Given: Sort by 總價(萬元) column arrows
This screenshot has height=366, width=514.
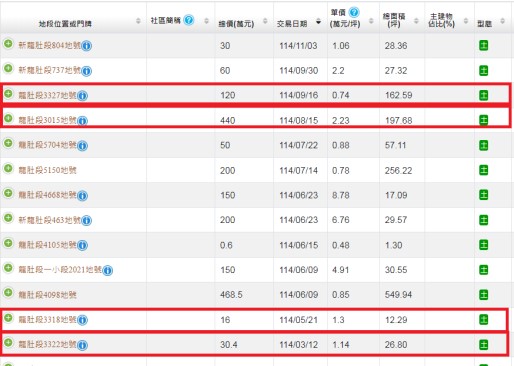Looking at the screenshot, I should pyautogui.click(x=265, y=21).
